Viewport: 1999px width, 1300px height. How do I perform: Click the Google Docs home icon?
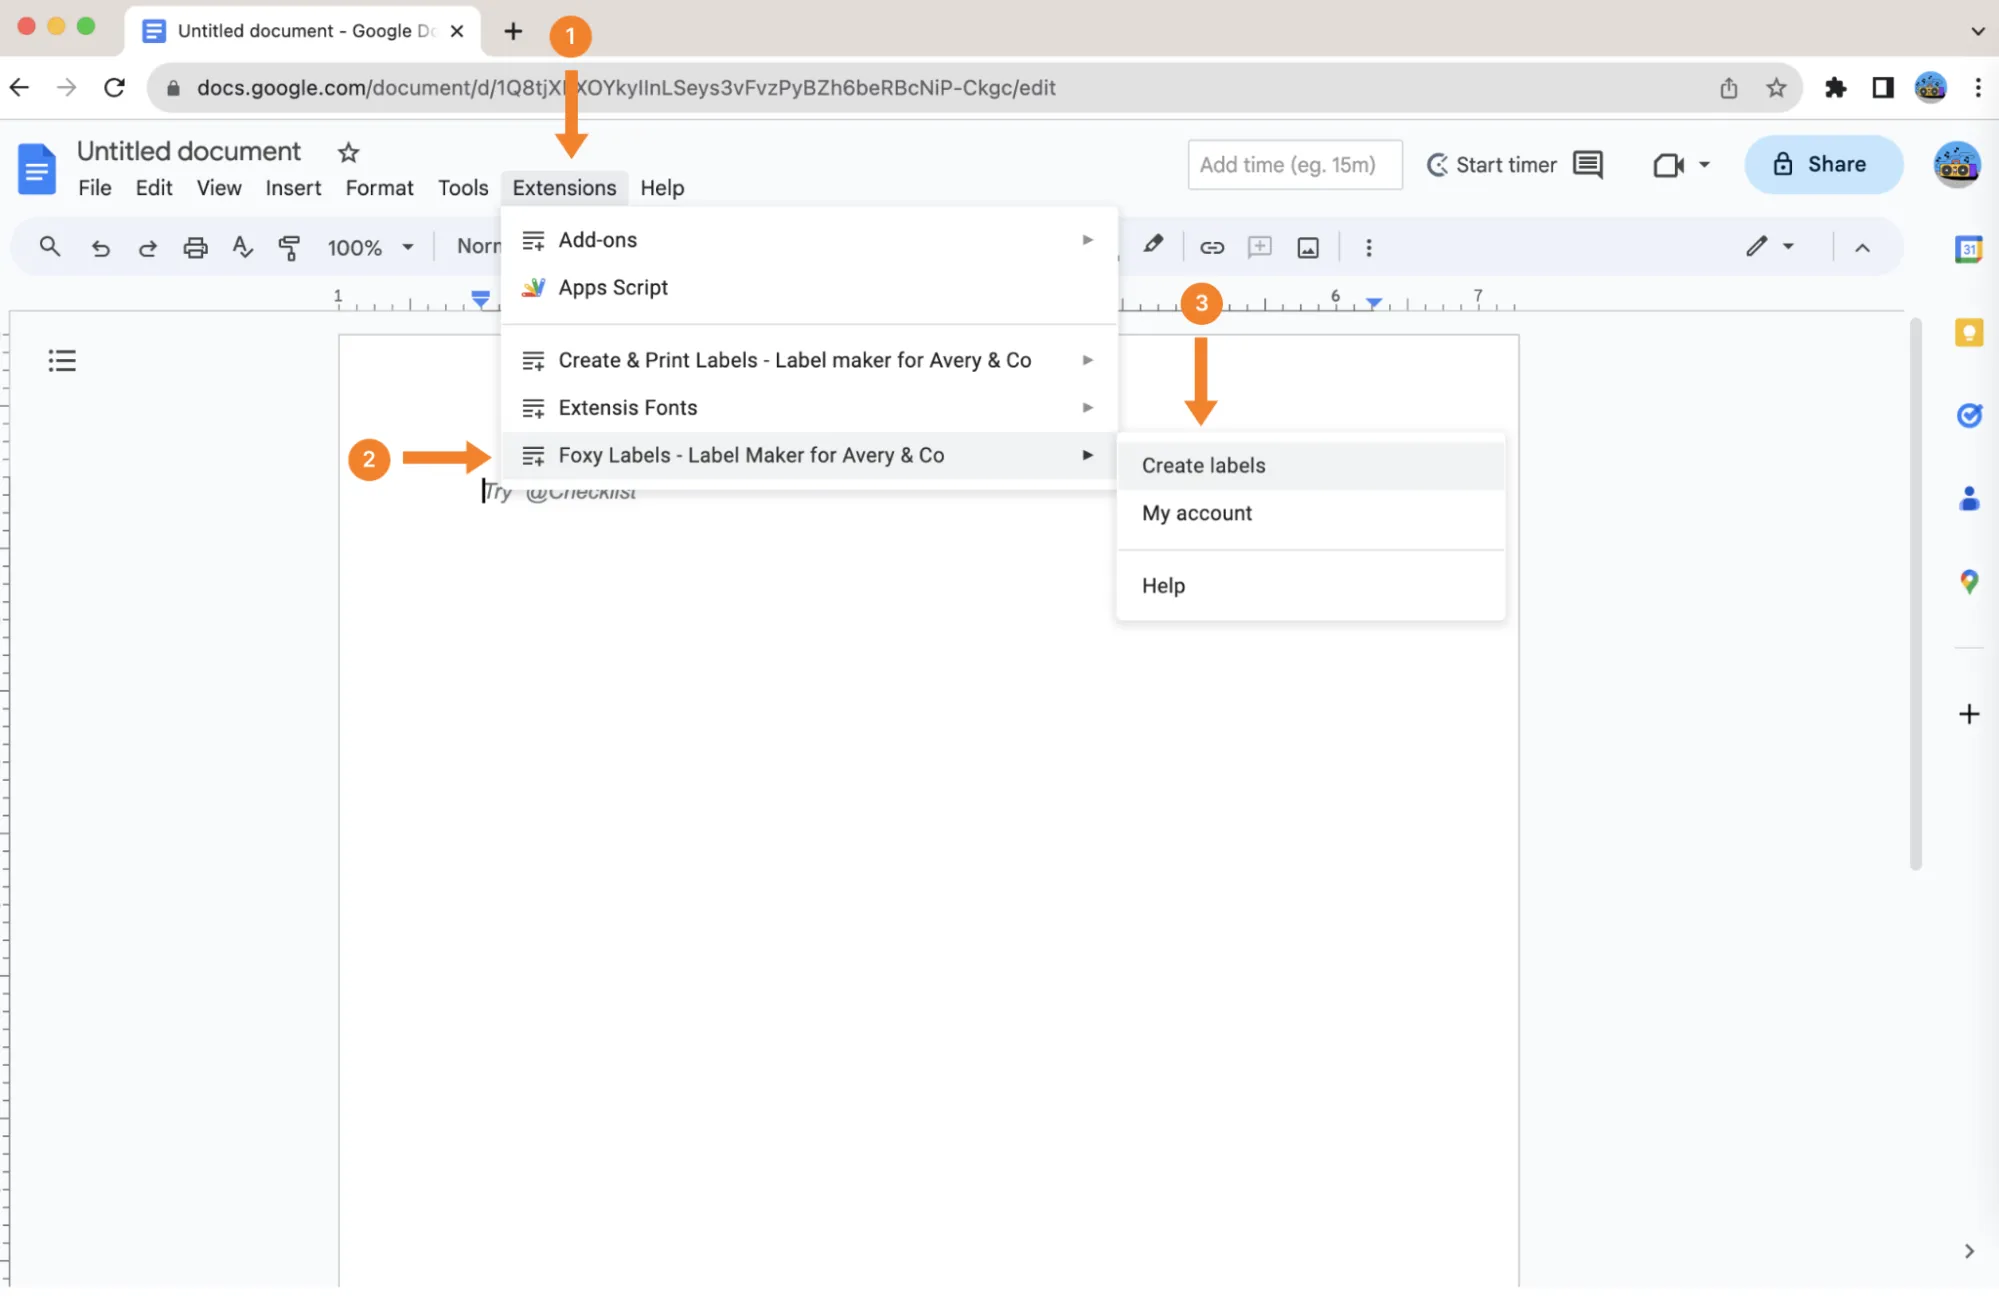tap(37, 168)
